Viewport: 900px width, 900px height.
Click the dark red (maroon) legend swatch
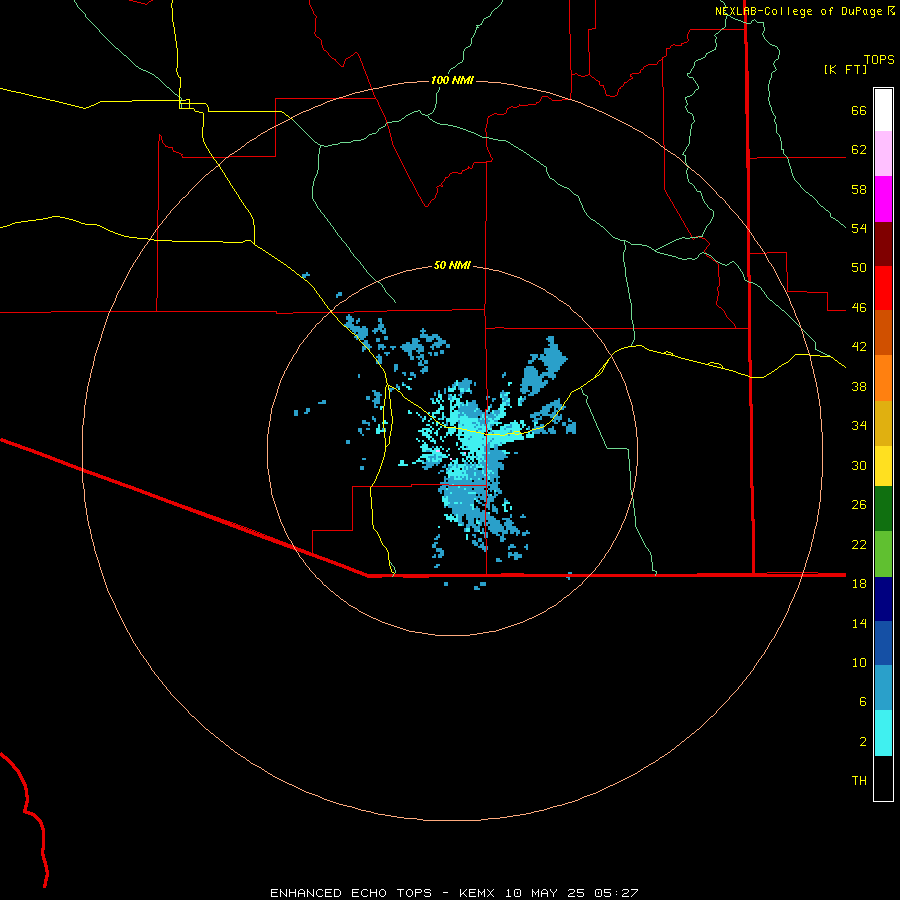click(x=883, y=243)
